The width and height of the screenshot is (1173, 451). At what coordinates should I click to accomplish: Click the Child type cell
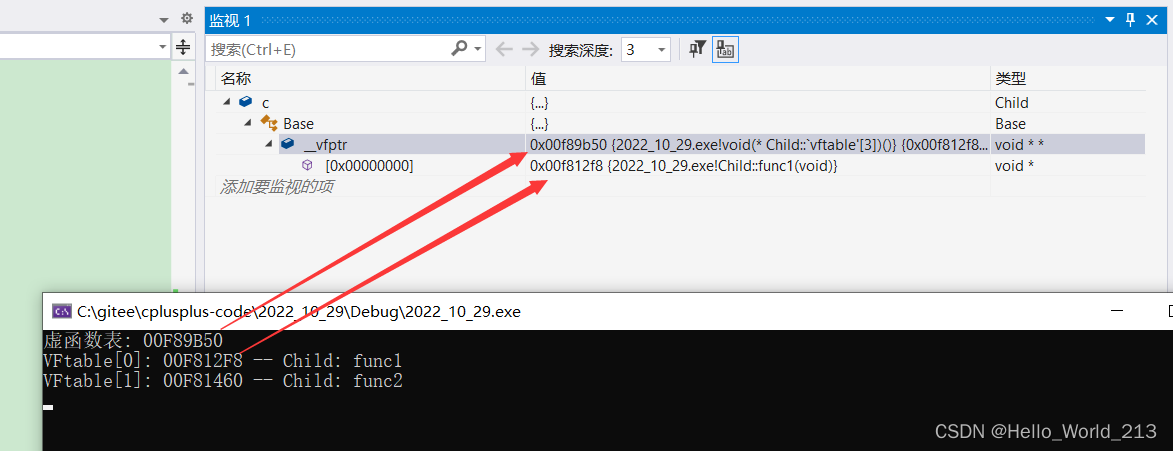pyautogui.click(x=1011, y=102)
